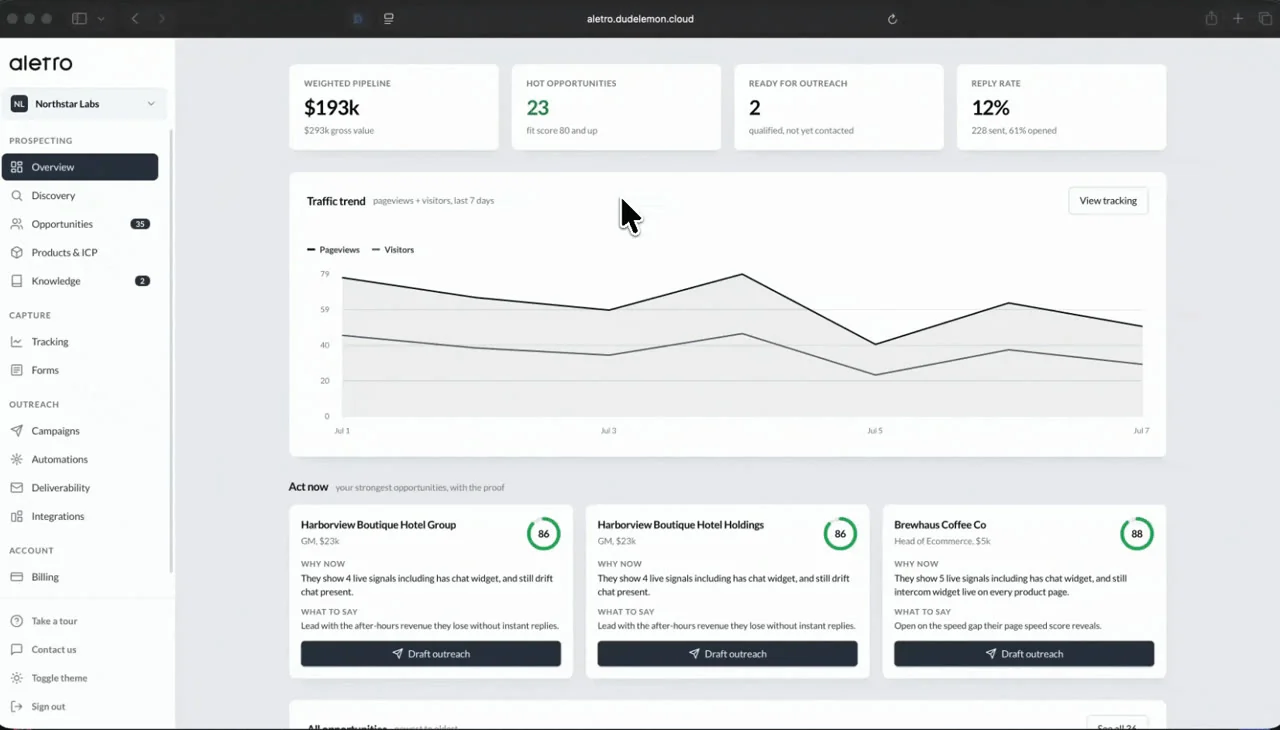
Task: Click the browser forward arrow
Action: pos(162,19)
